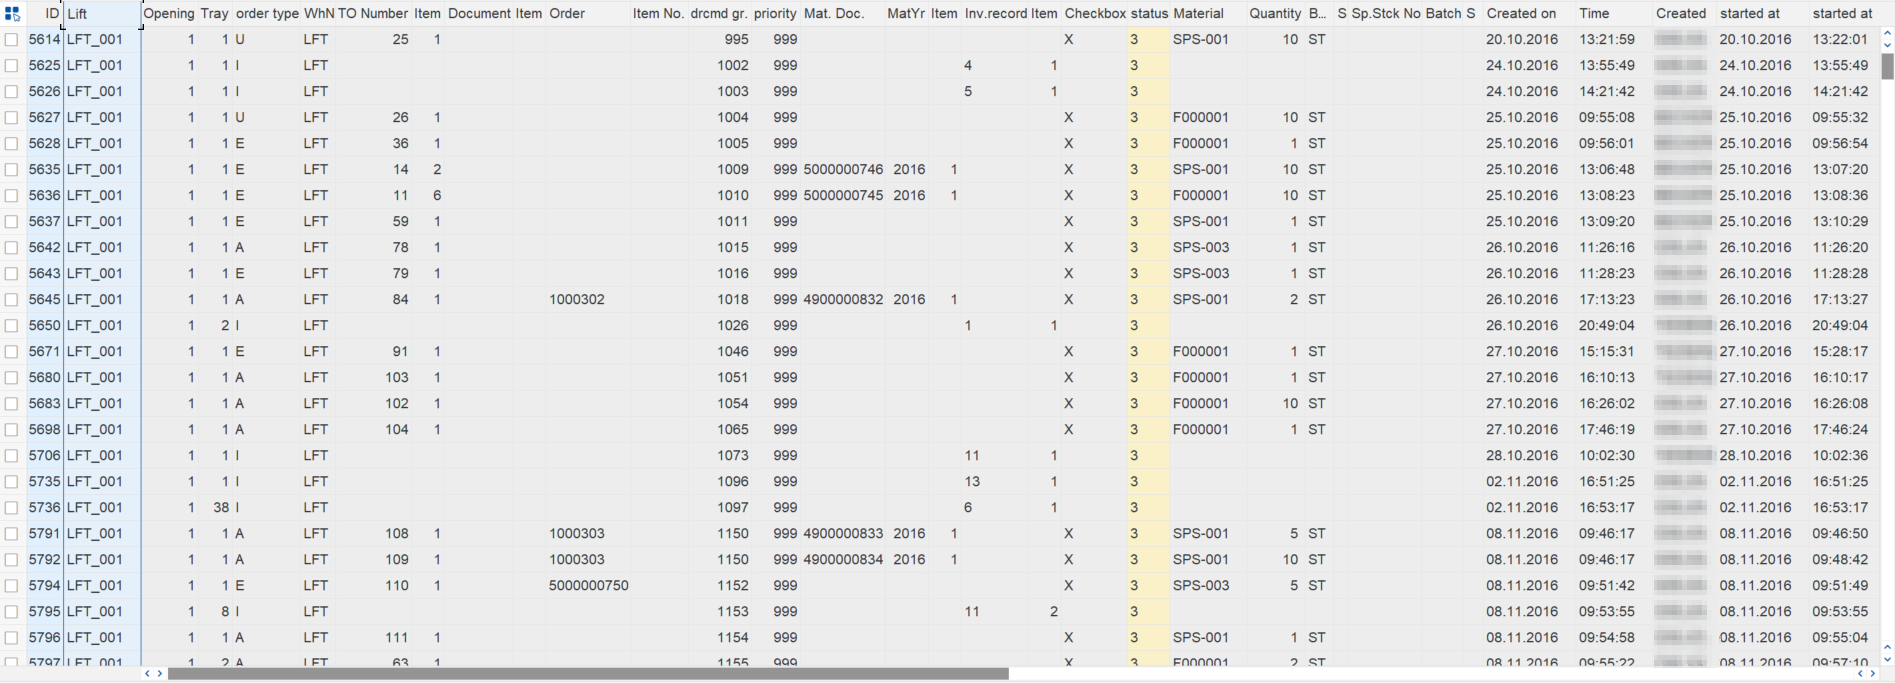Click the scroll-up arrow at top right of grid
Screen dimensions: 1895x683
coord(1887,34)
